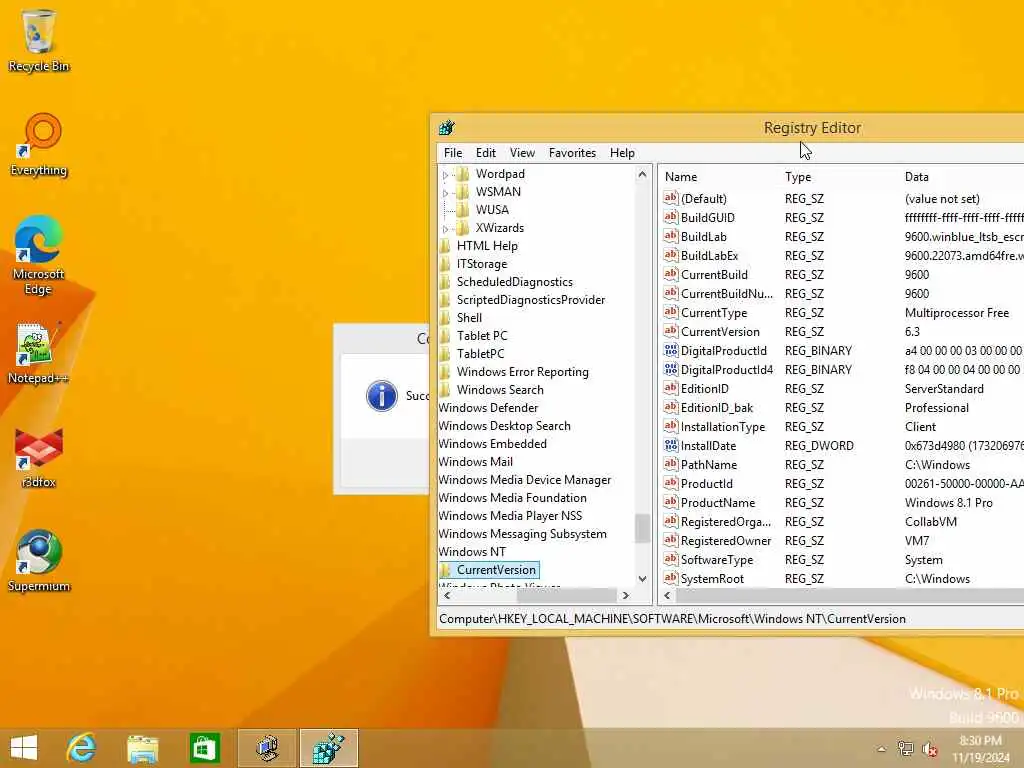Select the Windows NT key
Viewport: 1024px width, 768px height.
click(x=472, y=552)
